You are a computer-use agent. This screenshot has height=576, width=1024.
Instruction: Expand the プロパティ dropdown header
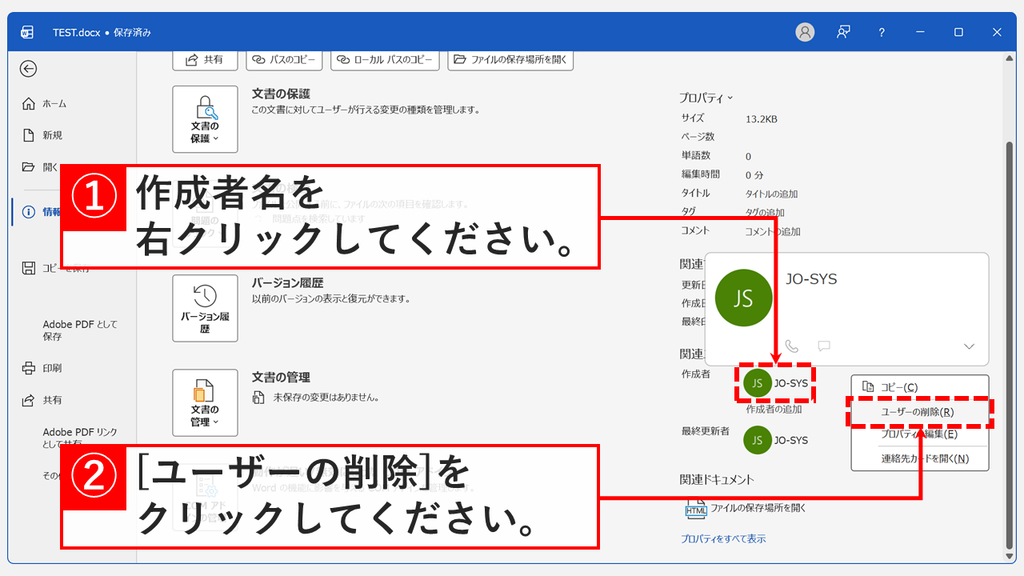[x=706, y=98]
